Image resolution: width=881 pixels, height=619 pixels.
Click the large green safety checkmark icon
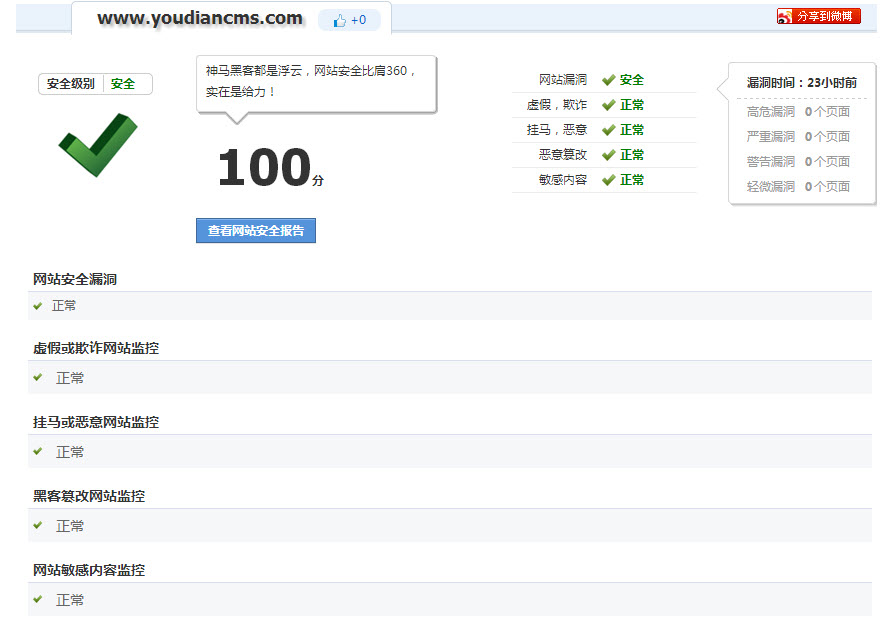coord(97,144)
